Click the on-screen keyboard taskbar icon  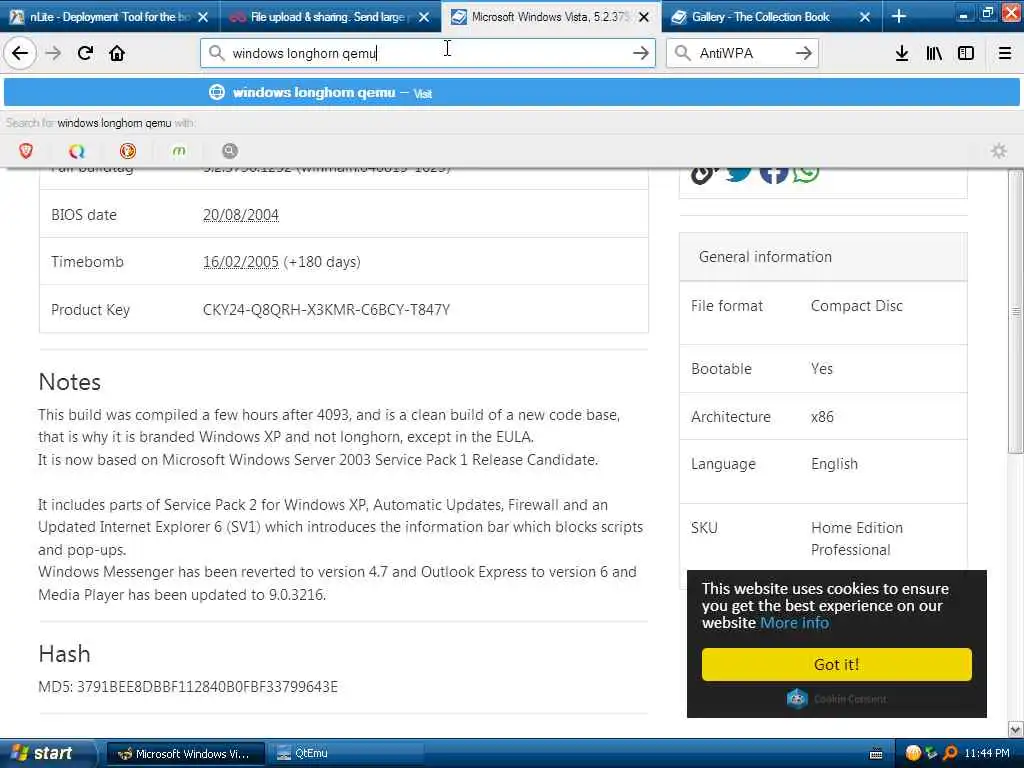click(x=876, y=754)
